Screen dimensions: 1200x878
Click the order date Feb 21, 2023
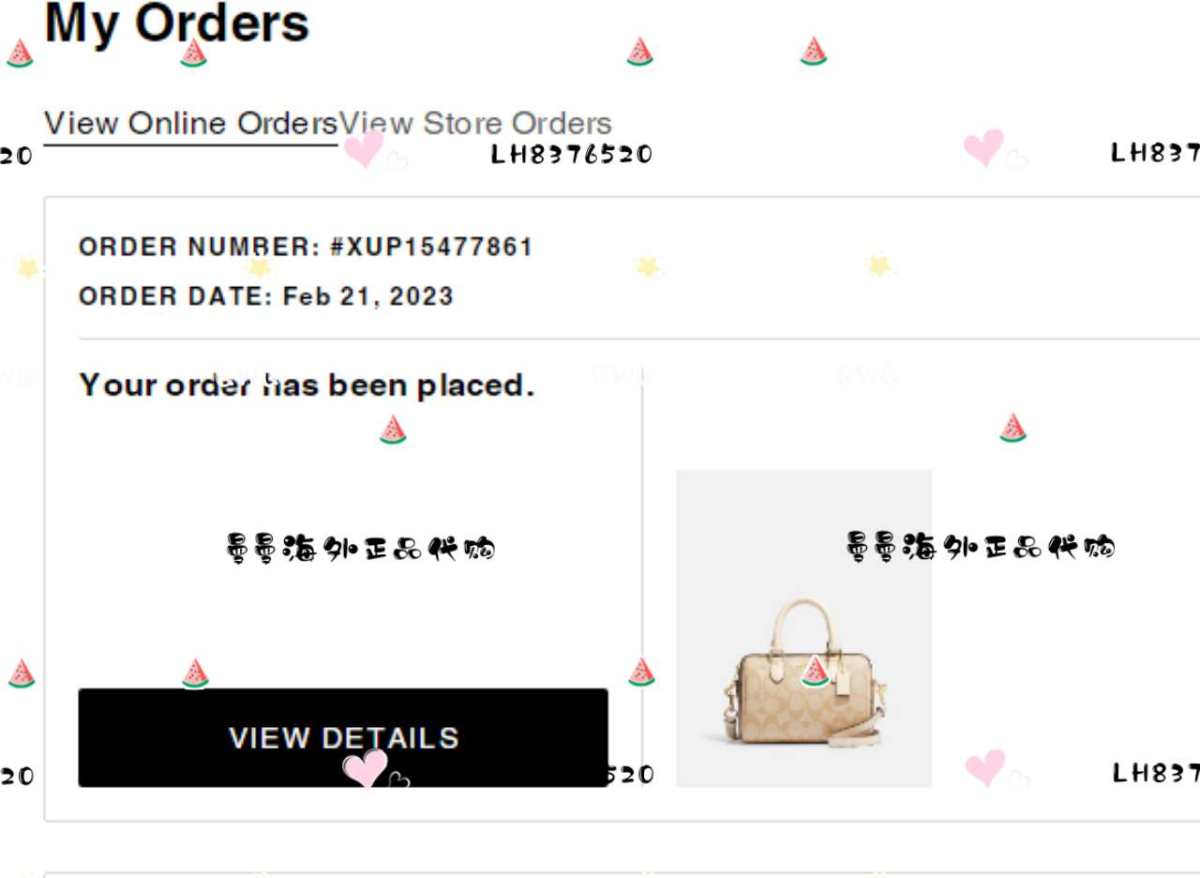click(368, 297)
